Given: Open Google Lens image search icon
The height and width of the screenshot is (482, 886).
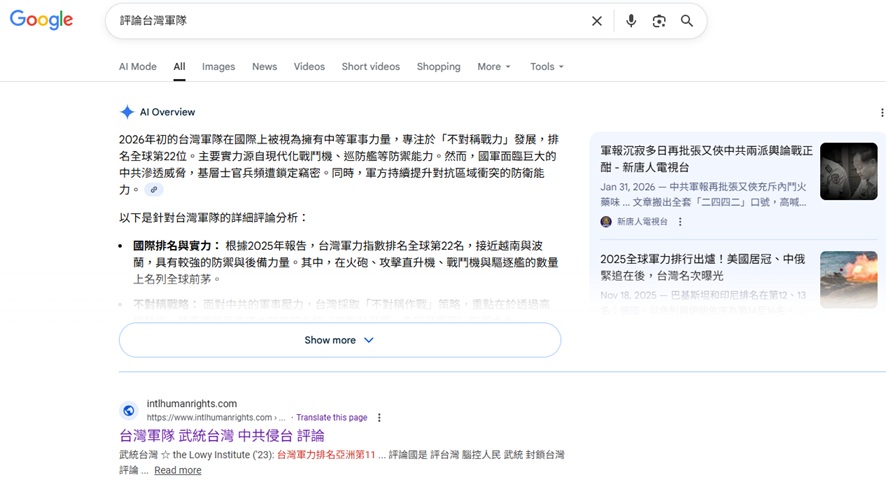Looking at the screenshot, I should (x=659, y=21).
